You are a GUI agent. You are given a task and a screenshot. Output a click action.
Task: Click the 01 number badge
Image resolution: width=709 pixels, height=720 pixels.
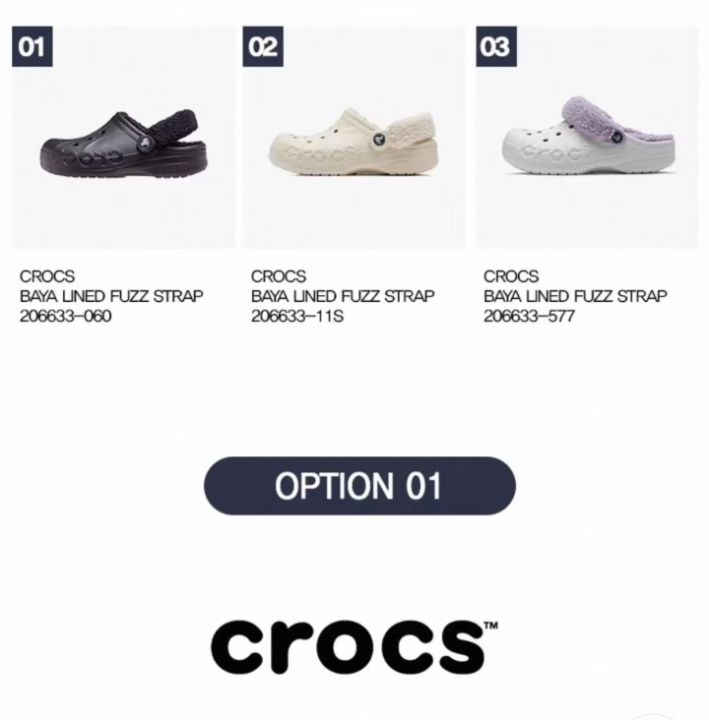coord(32,46)
